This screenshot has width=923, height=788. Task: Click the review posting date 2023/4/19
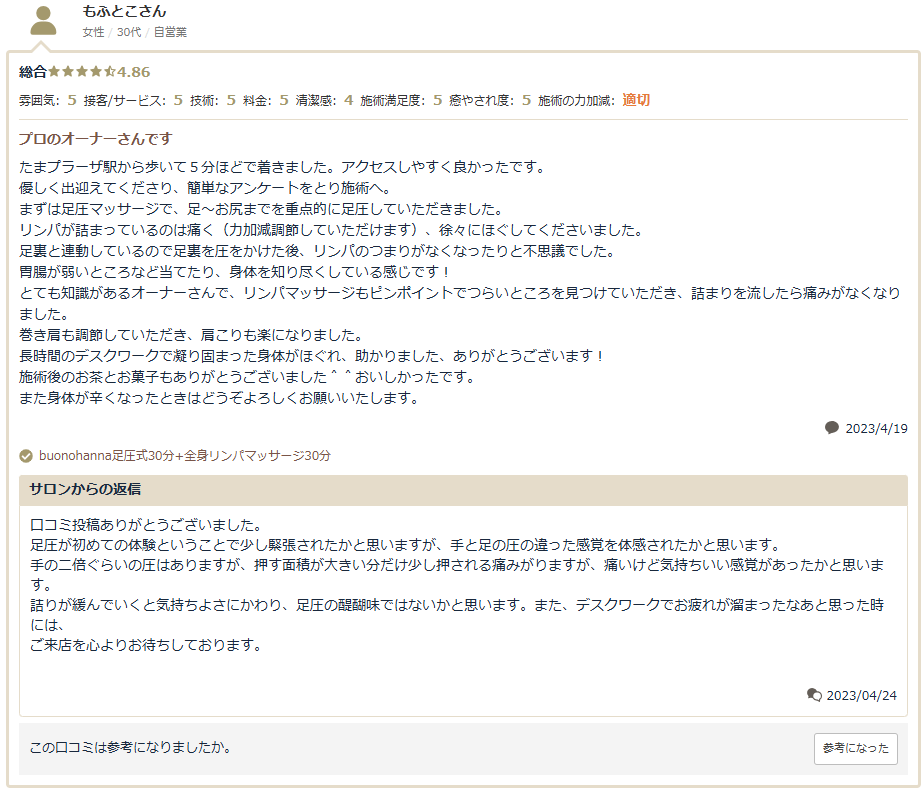pyautogui.click(x=876, y=428)
